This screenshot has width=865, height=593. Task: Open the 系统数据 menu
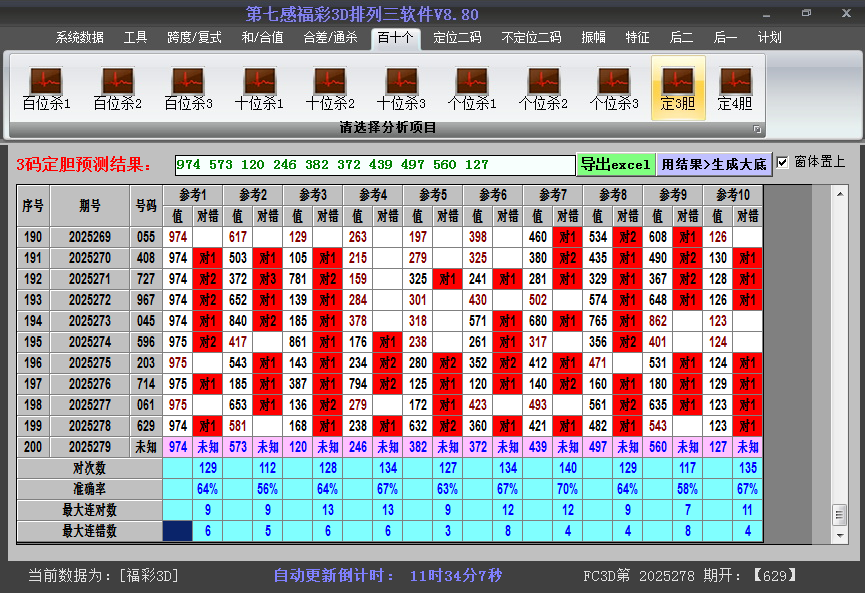[x=78, y=37]
